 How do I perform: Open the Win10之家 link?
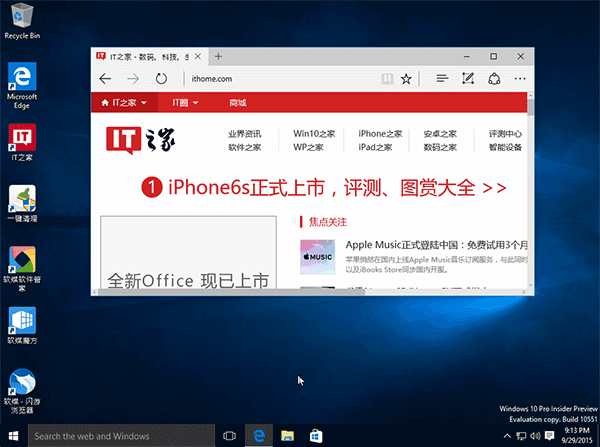[314, 134]
